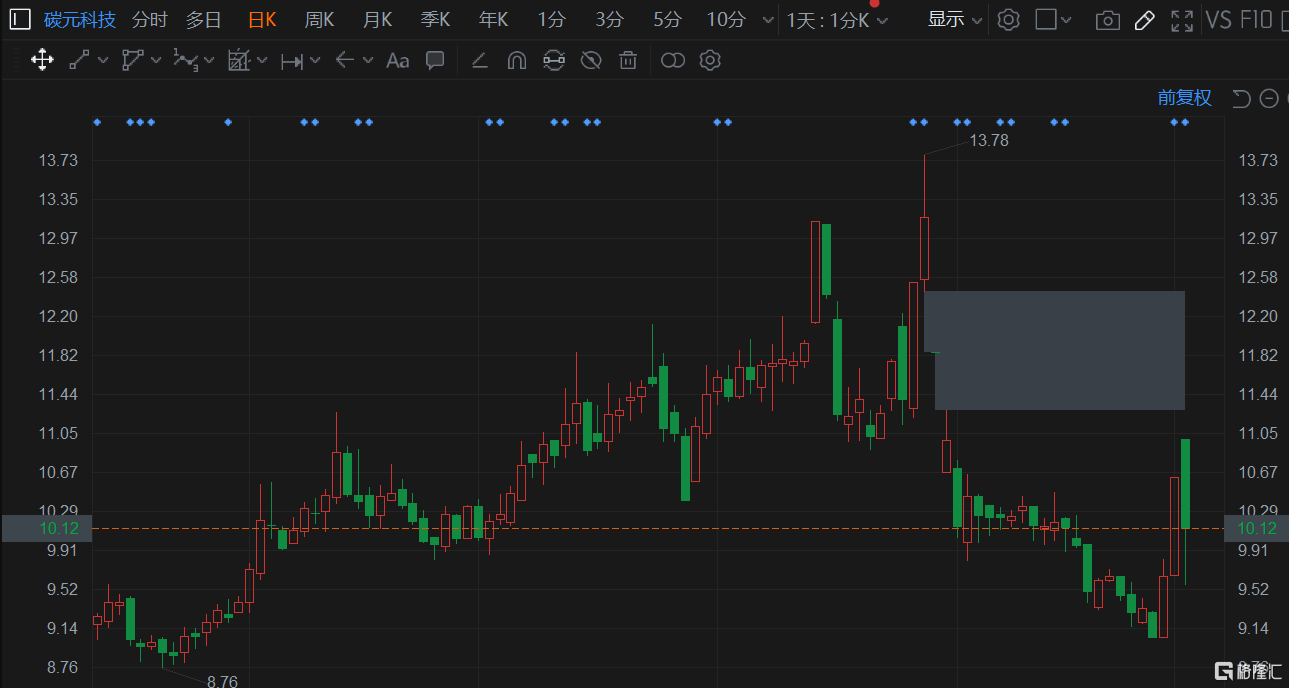Screen dimensions: 1289x688
Task: Select the trend line drawing tool
Action: click(79, 60)
